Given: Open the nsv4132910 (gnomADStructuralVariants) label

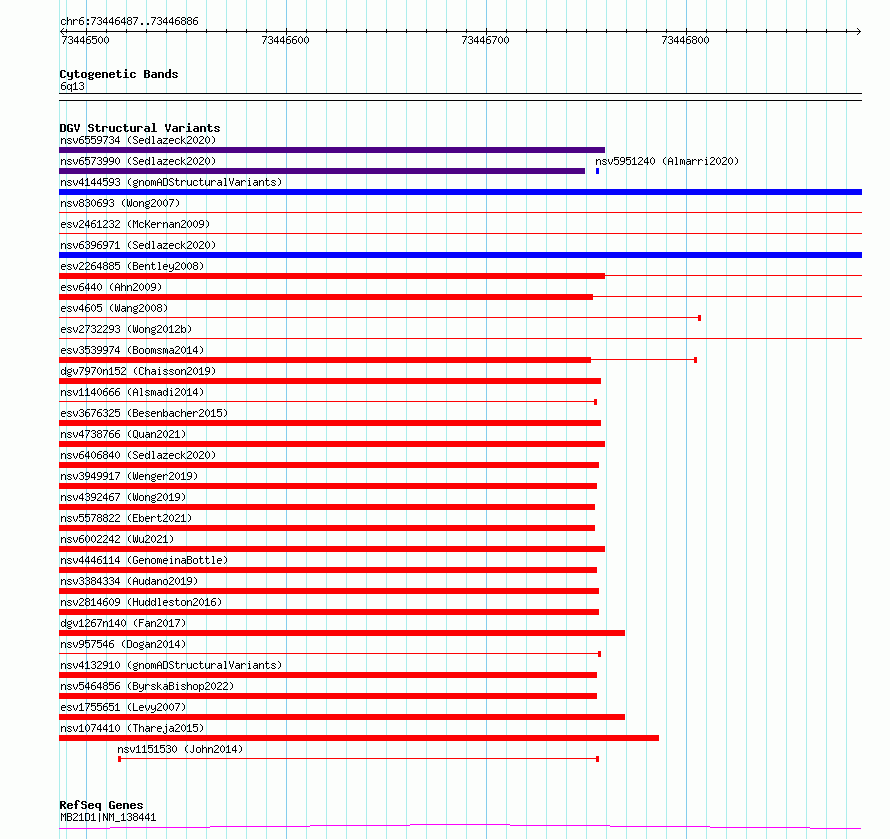Looking at the screenshot, I should [171, 665].
